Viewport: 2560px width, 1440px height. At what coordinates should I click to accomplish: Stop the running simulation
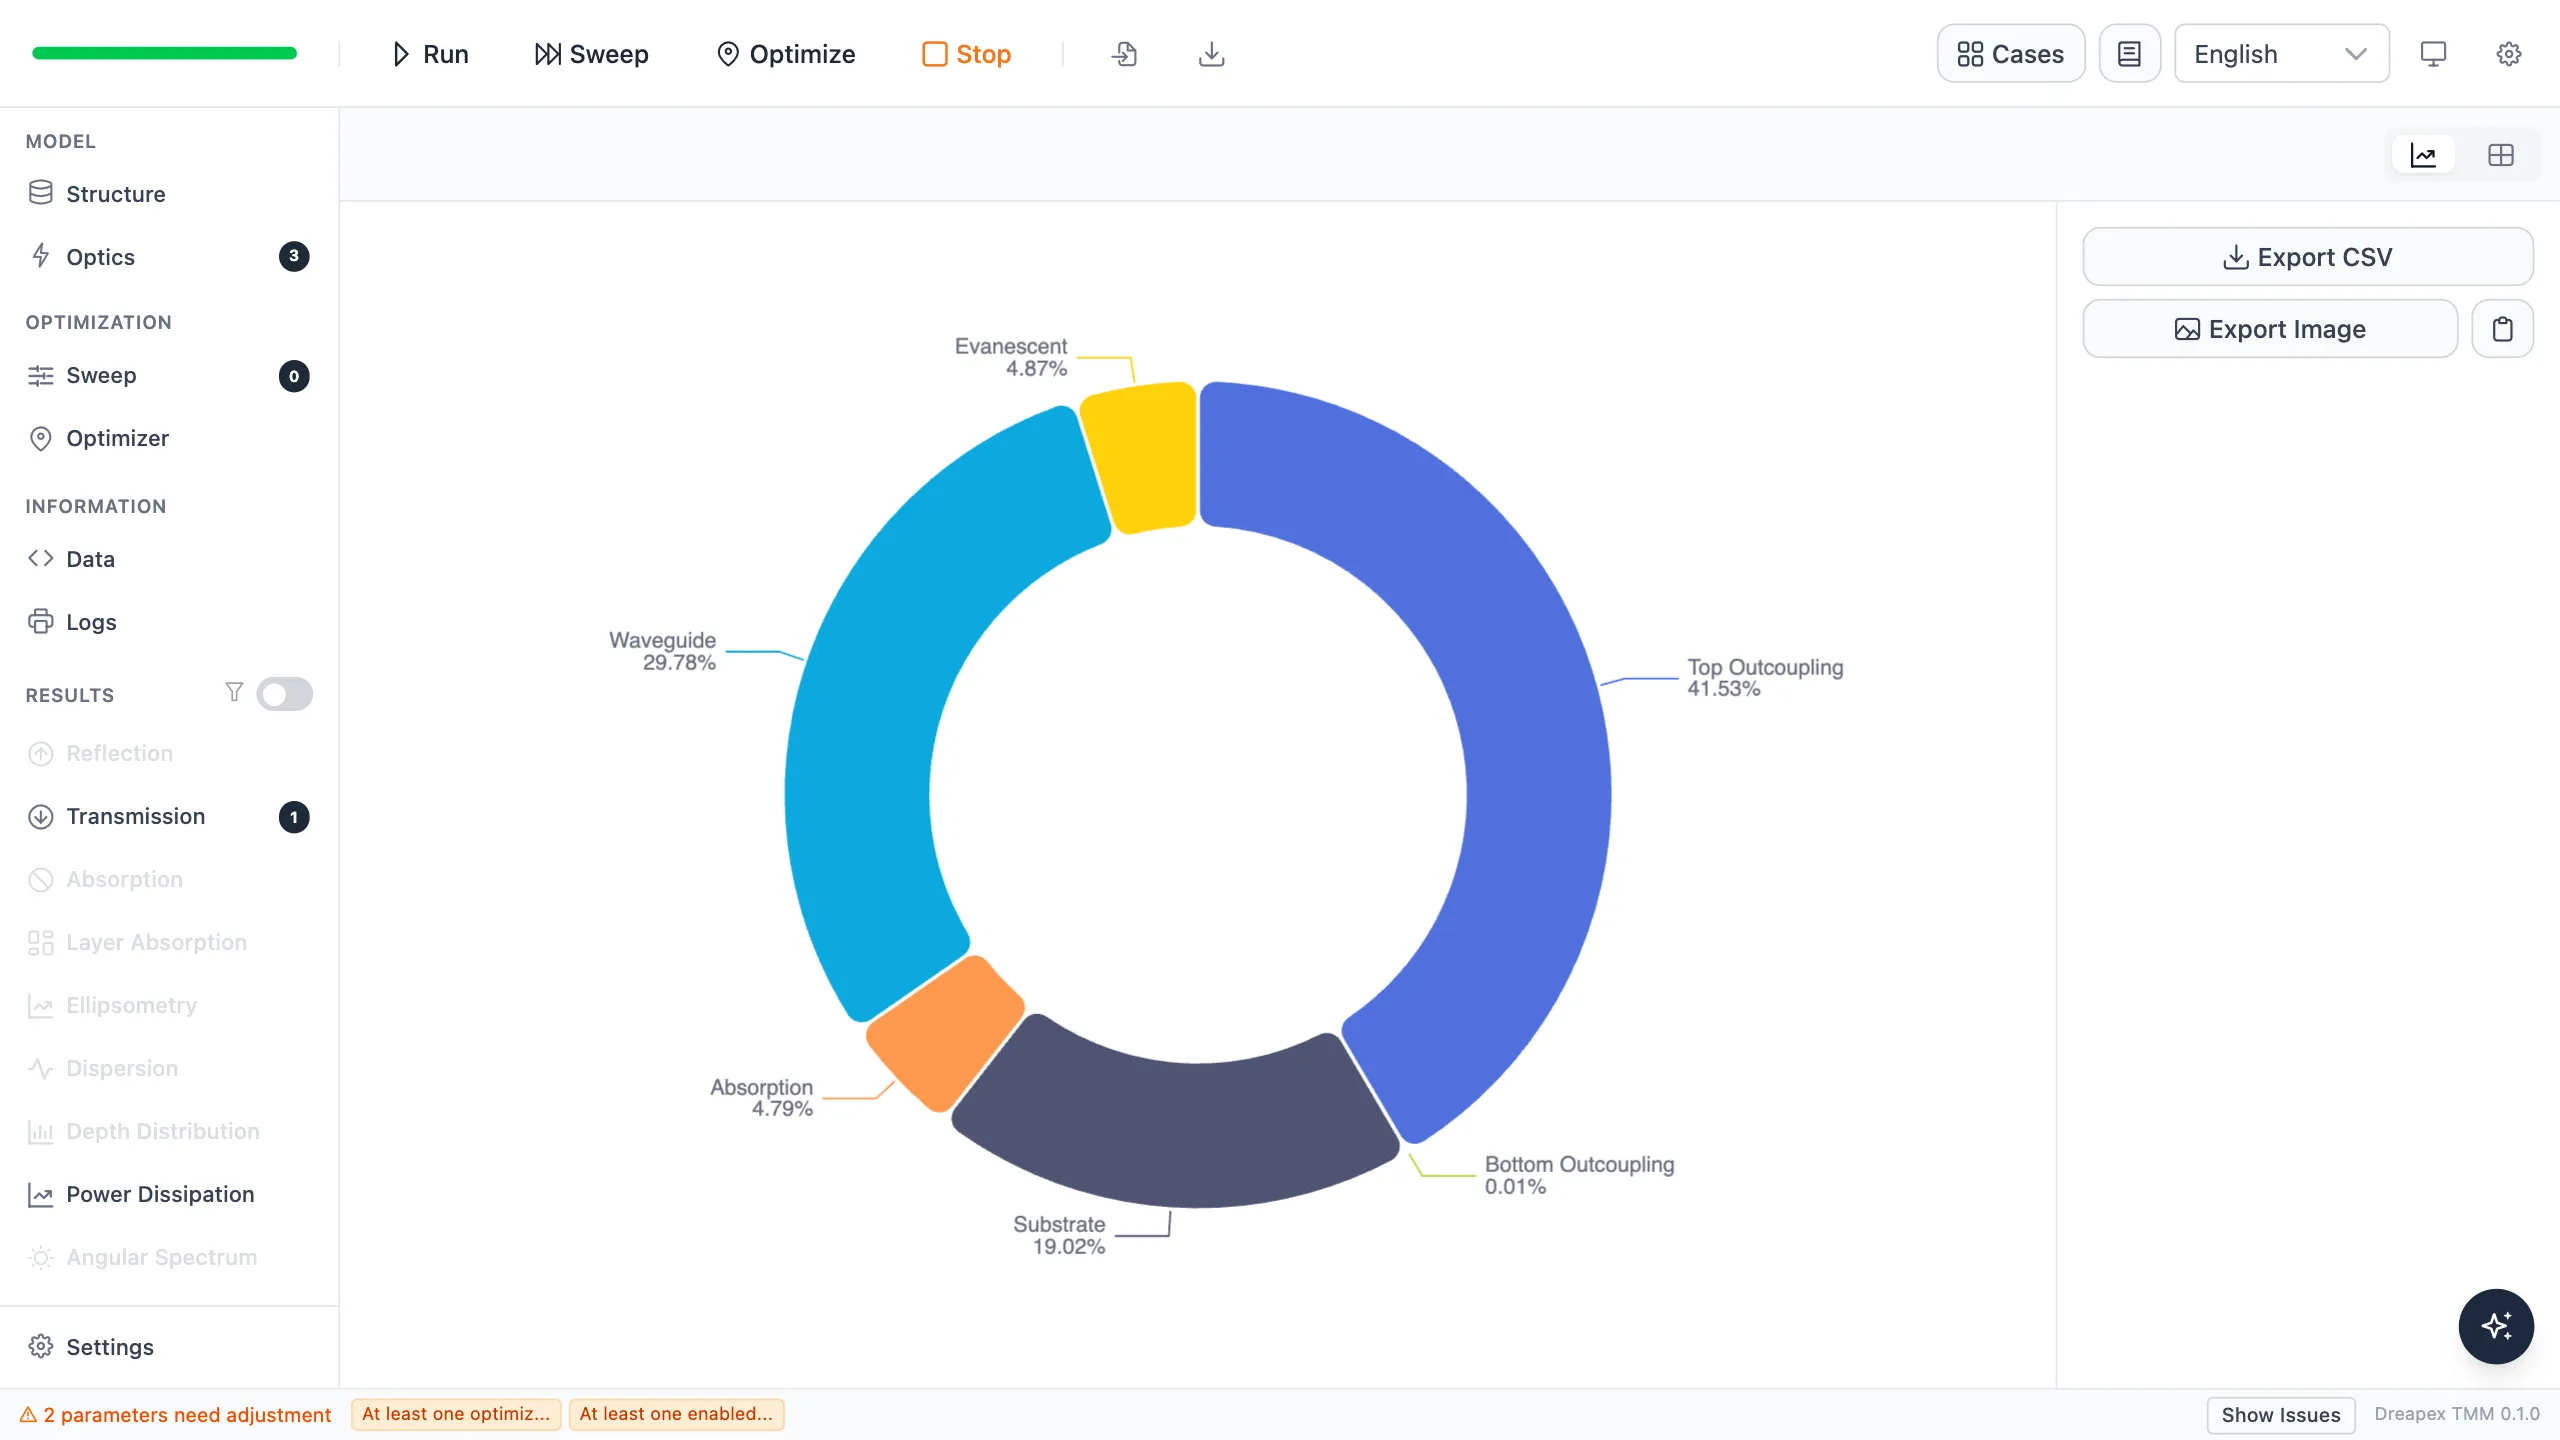pos(966,54)
